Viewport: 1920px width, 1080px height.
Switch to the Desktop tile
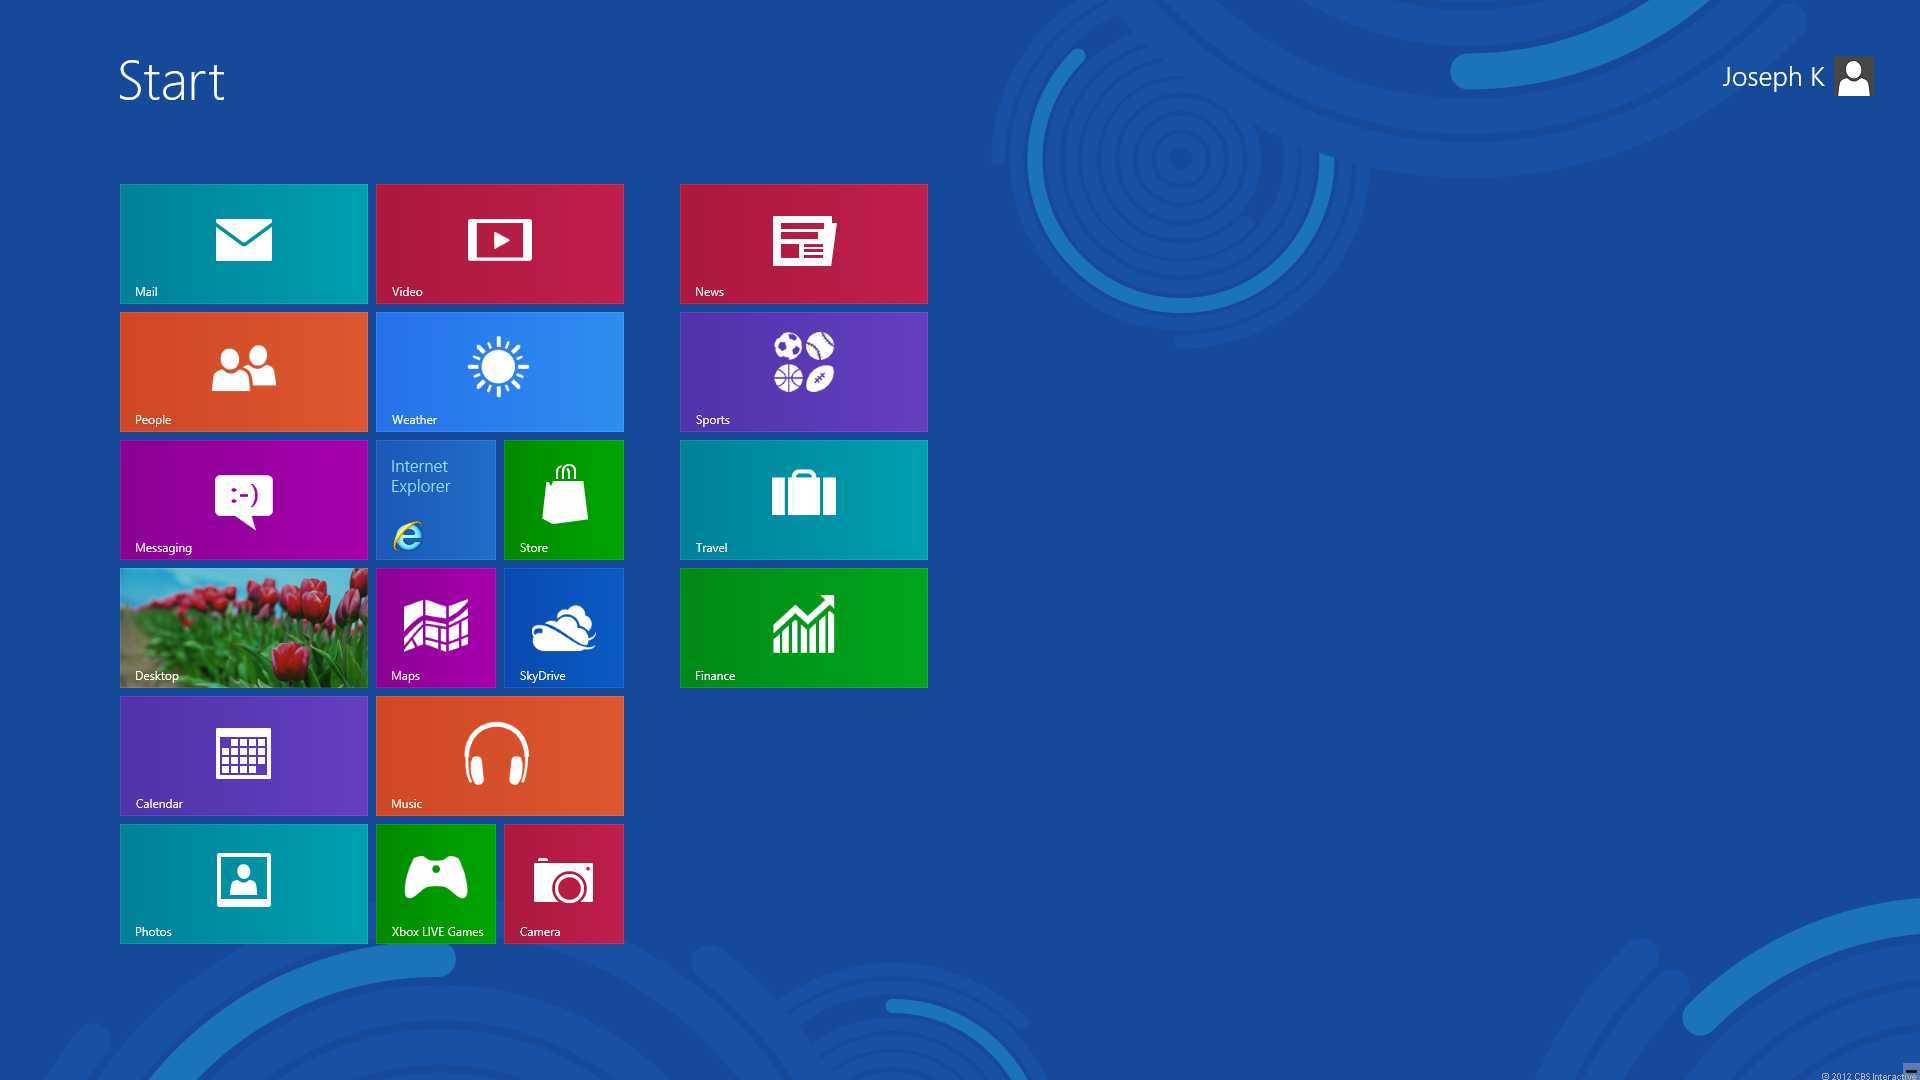244,628
